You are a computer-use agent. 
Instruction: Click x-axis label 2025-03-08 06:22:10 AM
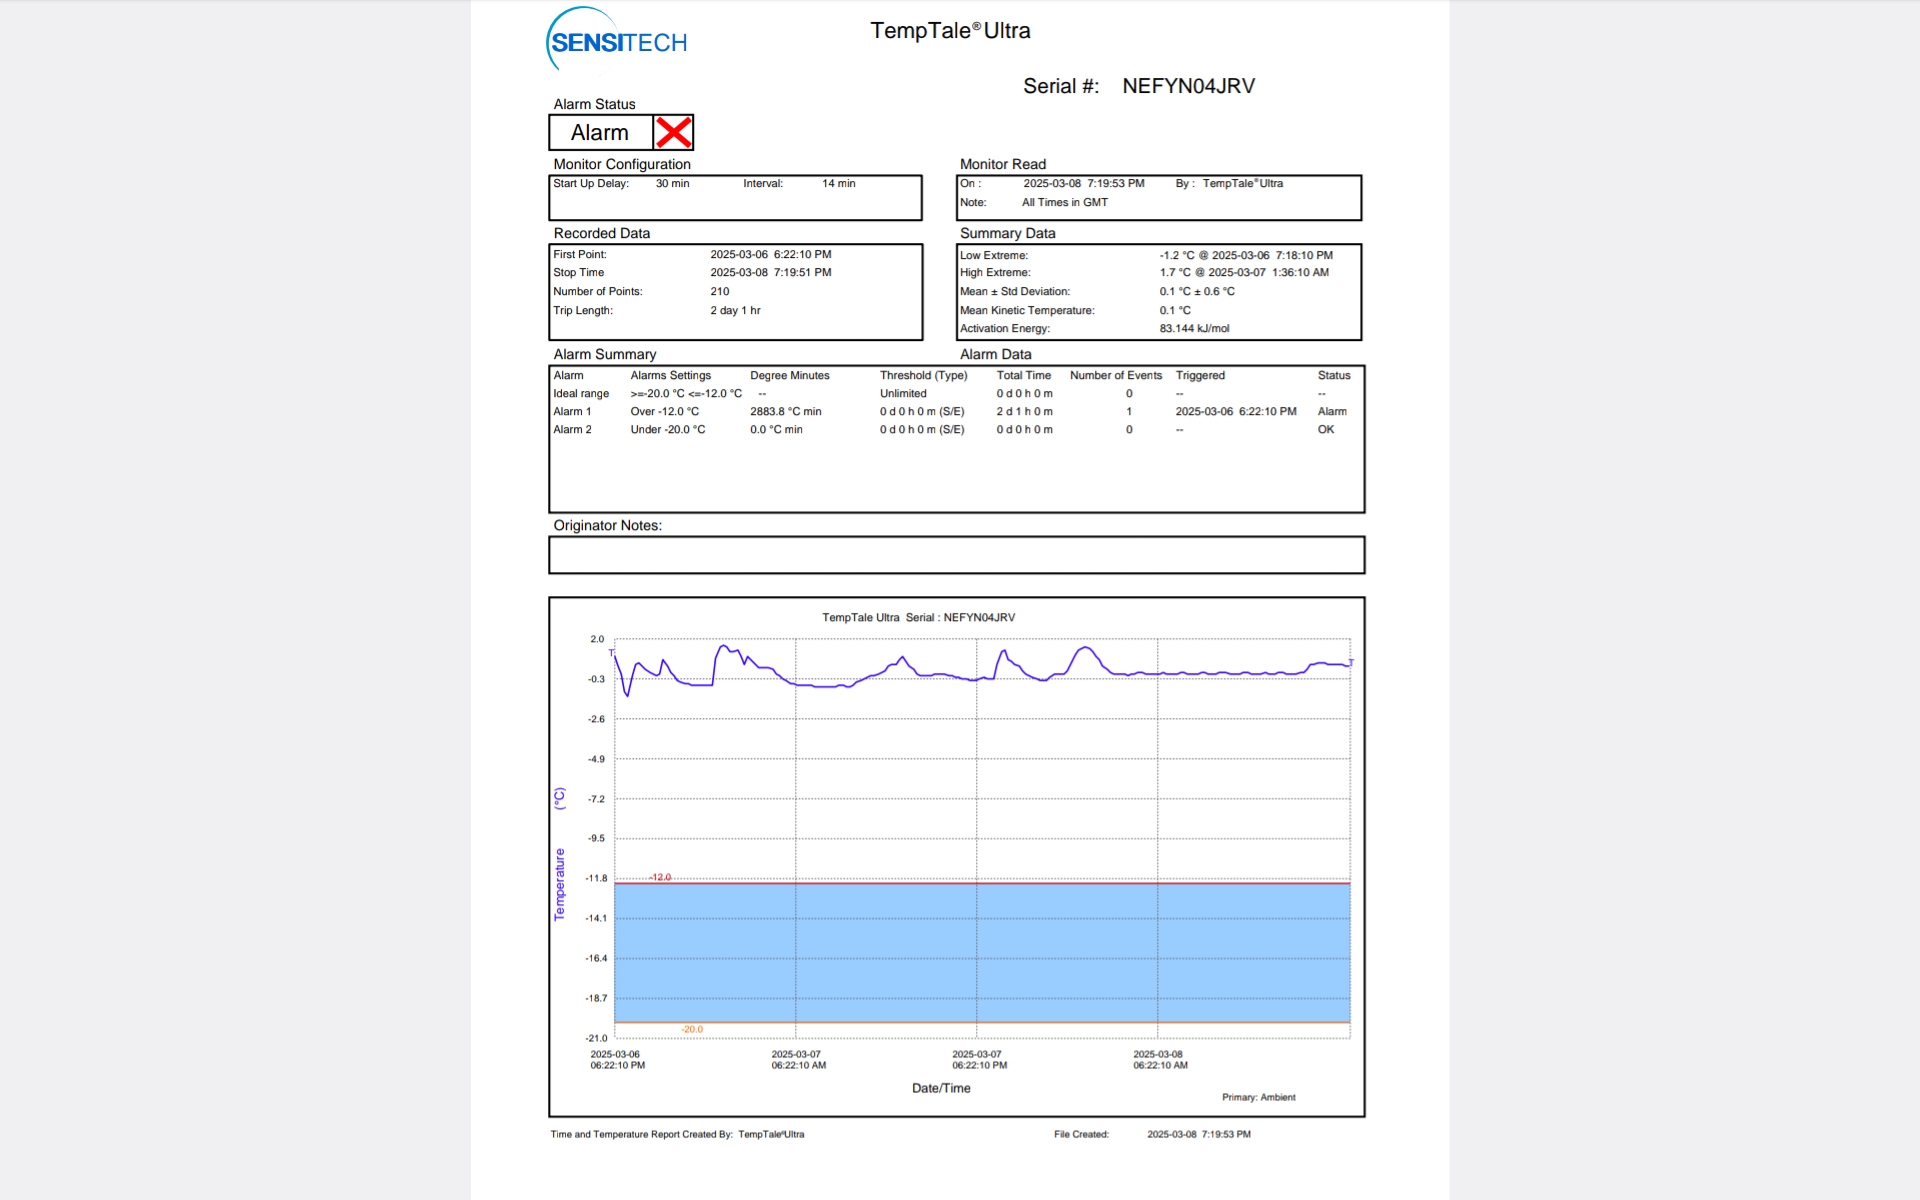(x=1160, y=1060)
